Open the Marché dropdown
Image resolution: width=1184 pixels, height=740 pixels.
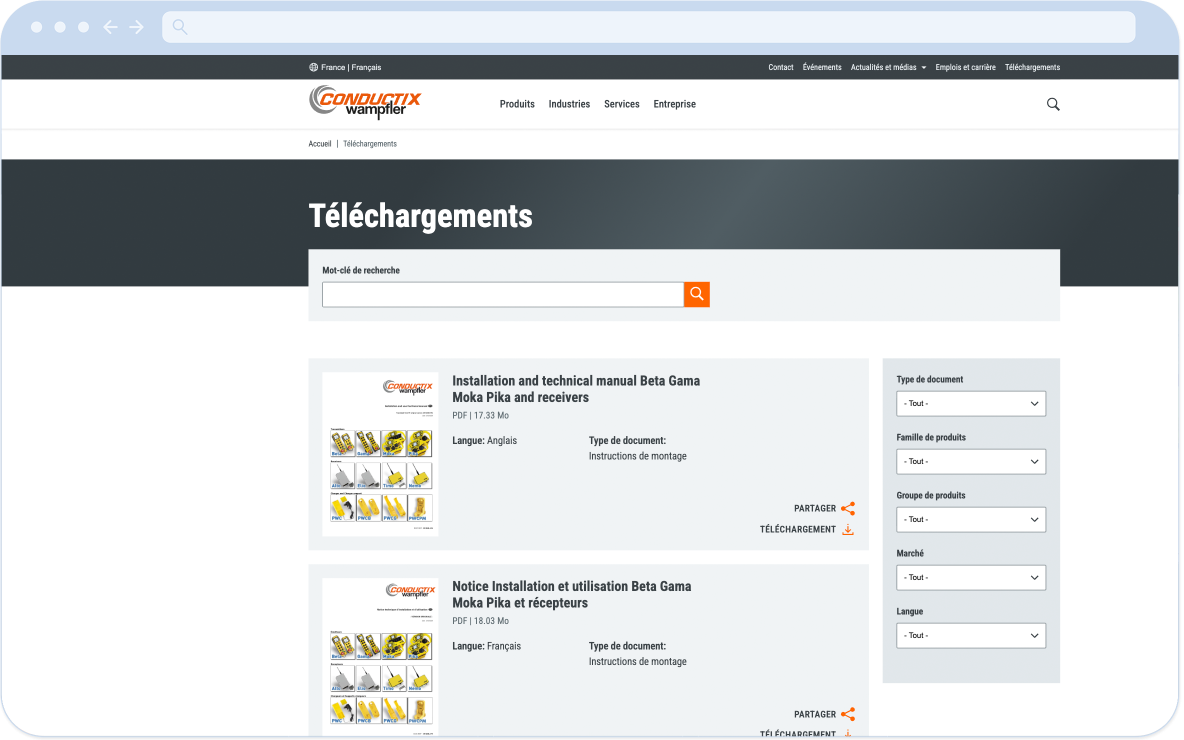[970, 578]
